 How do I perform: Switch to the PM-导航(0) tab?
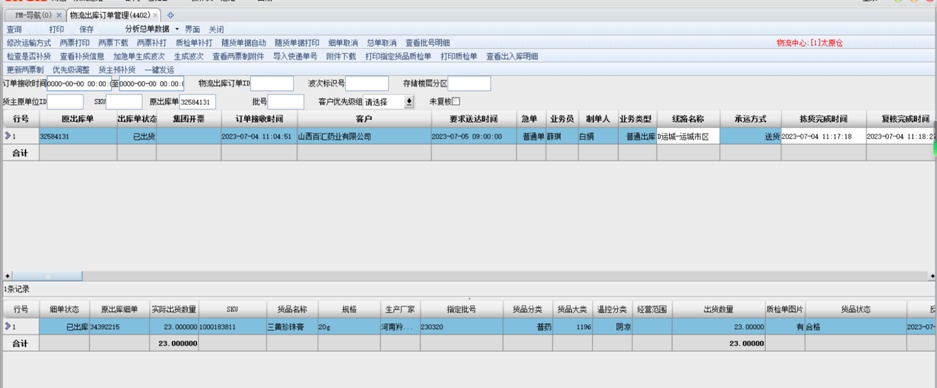pos(33,15)
